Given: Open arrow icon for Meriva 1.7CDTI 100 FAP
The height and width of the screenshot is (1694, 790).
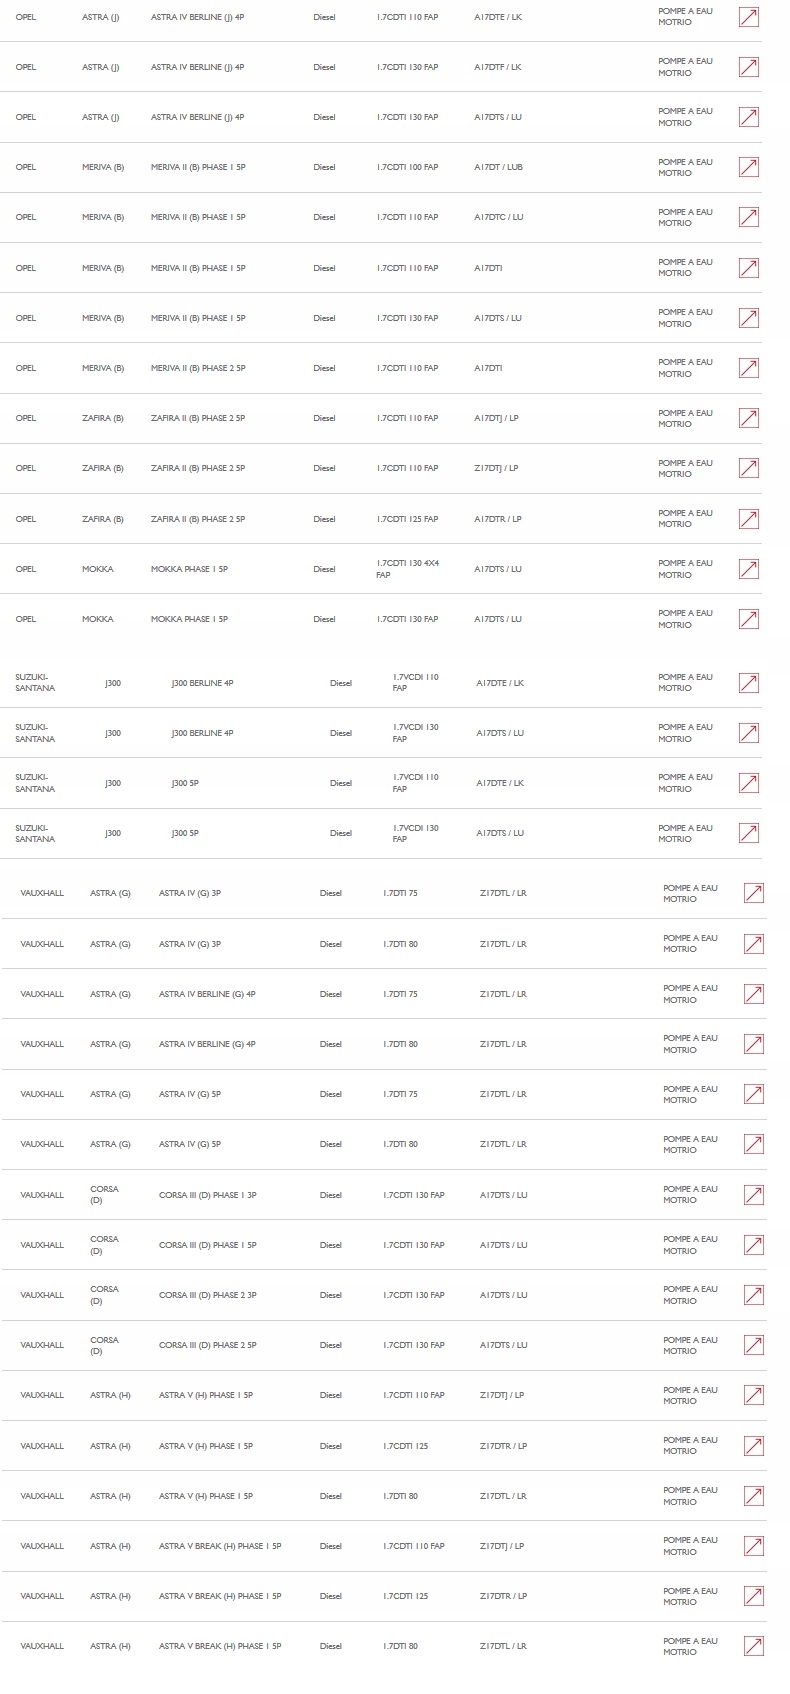Looking at the screenshot, I should click(x=748, y=167).
